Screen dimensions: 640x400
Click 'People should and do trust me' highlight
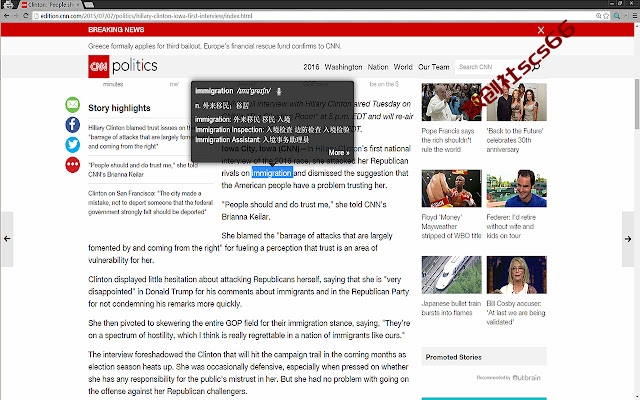click(143, 170)
